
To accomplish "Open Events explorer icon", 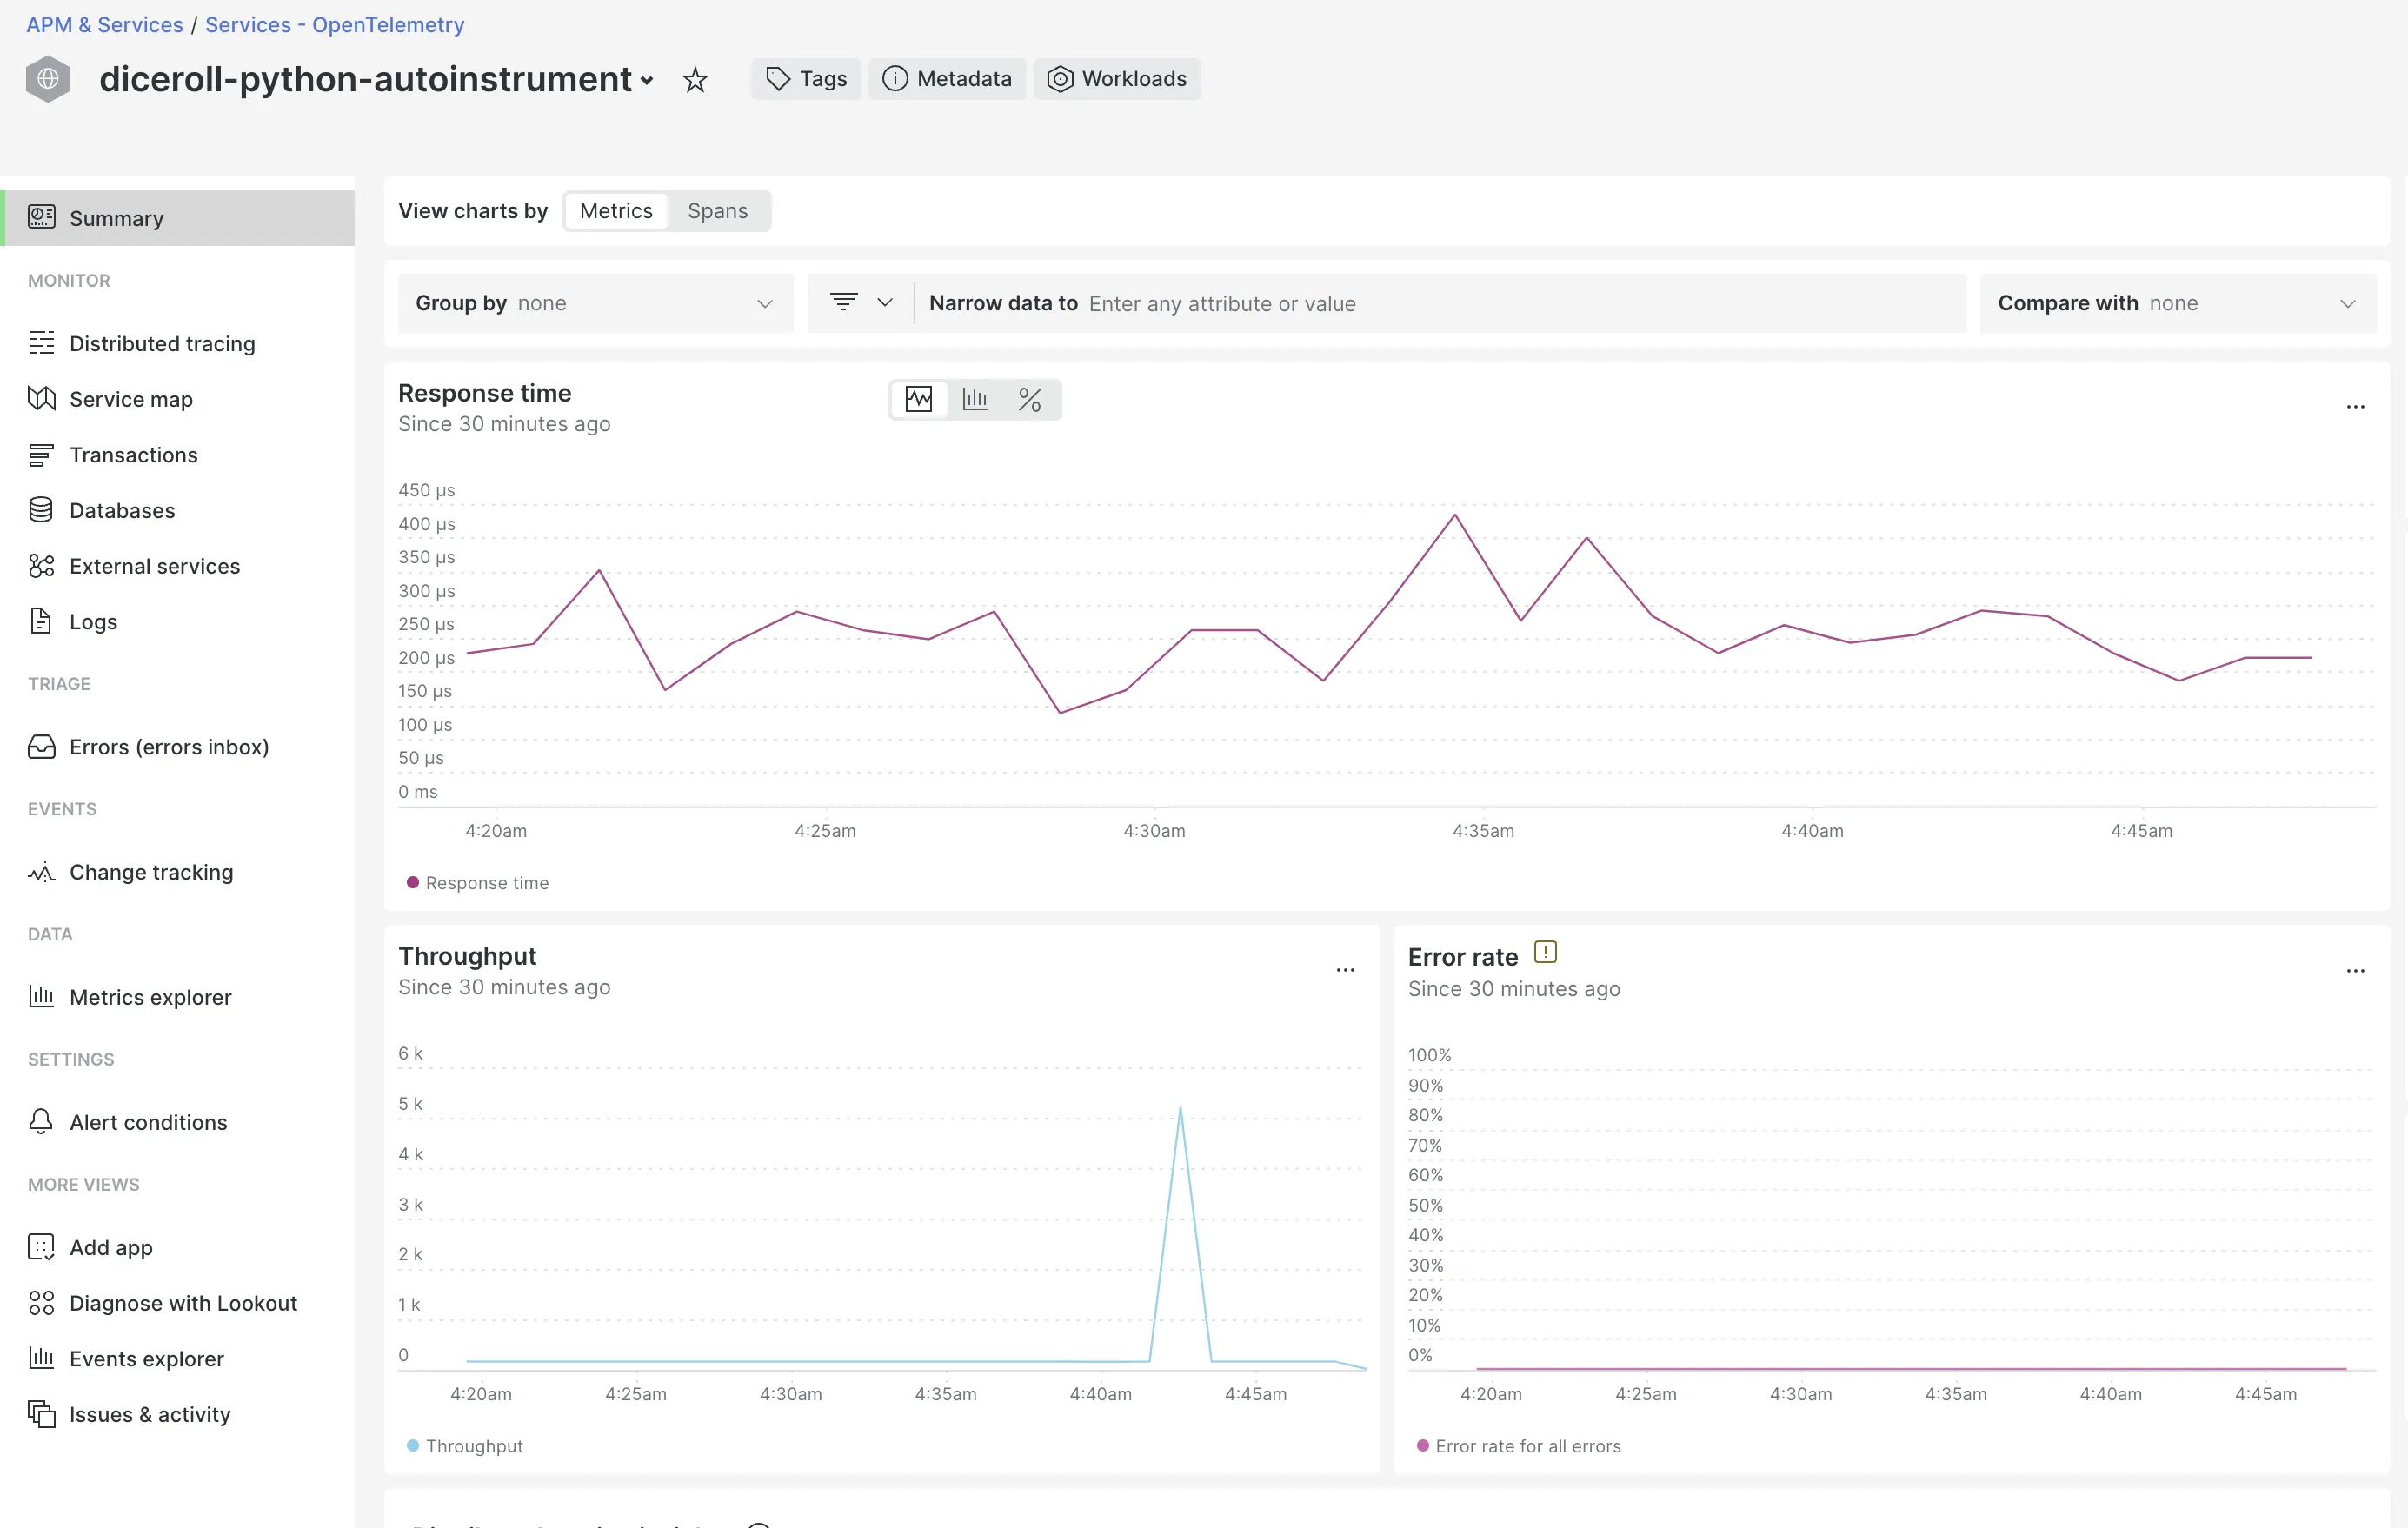I will tap(41, 1358).
